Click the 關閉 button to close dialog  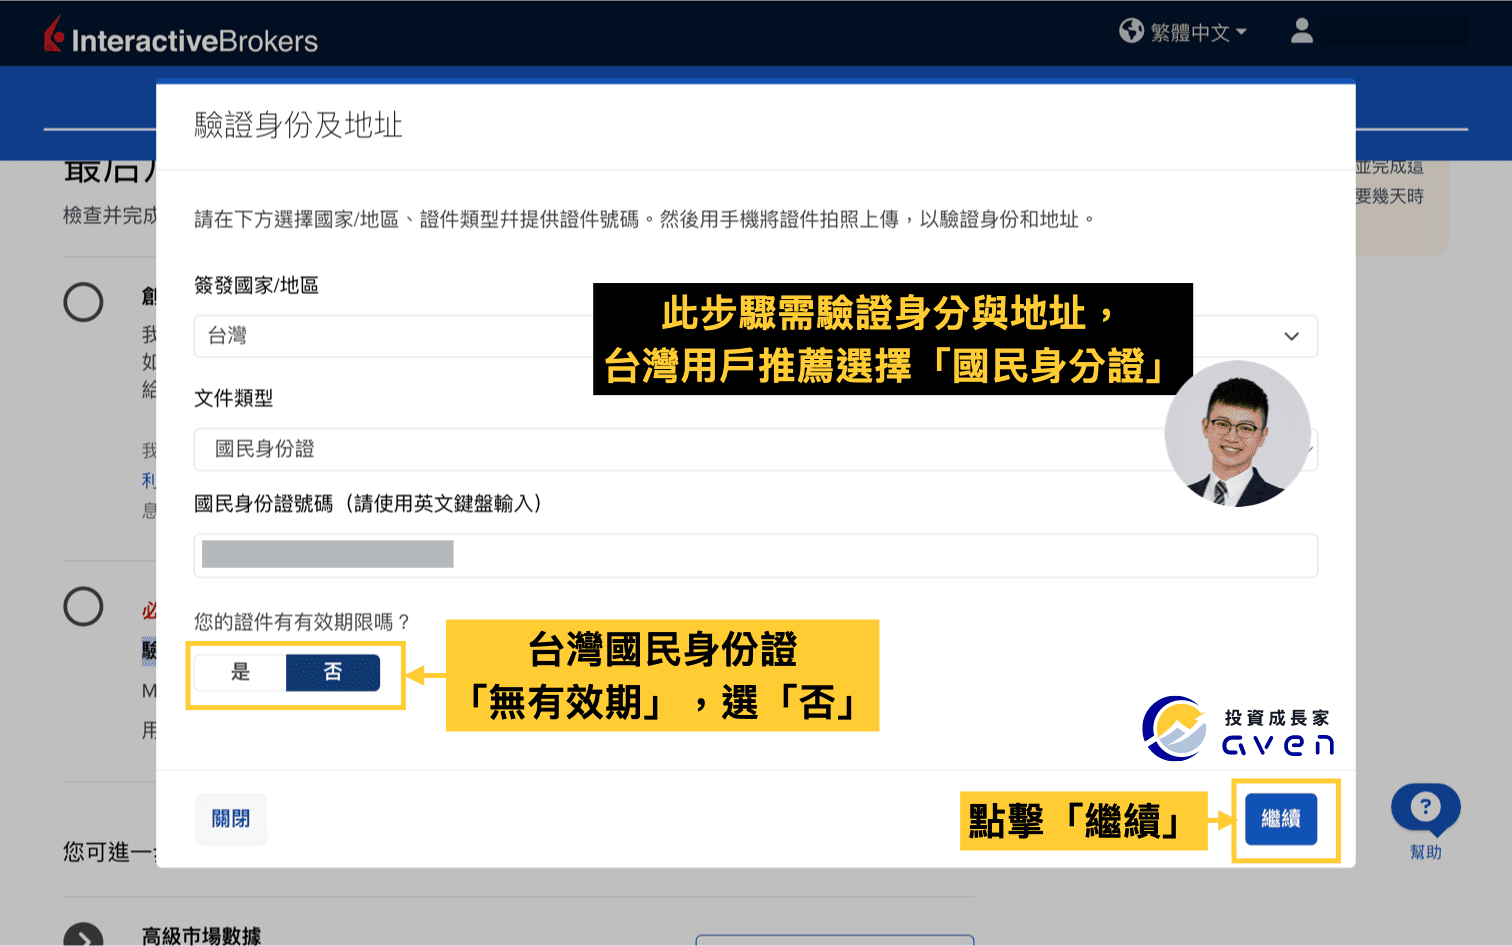tap(230, 819)
